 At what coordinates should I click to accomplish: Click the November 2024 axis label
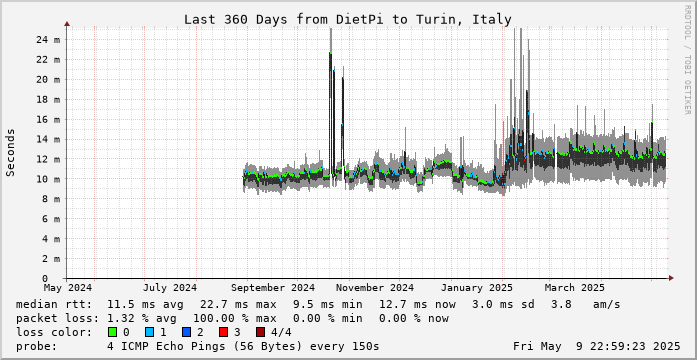coord(375,288)
